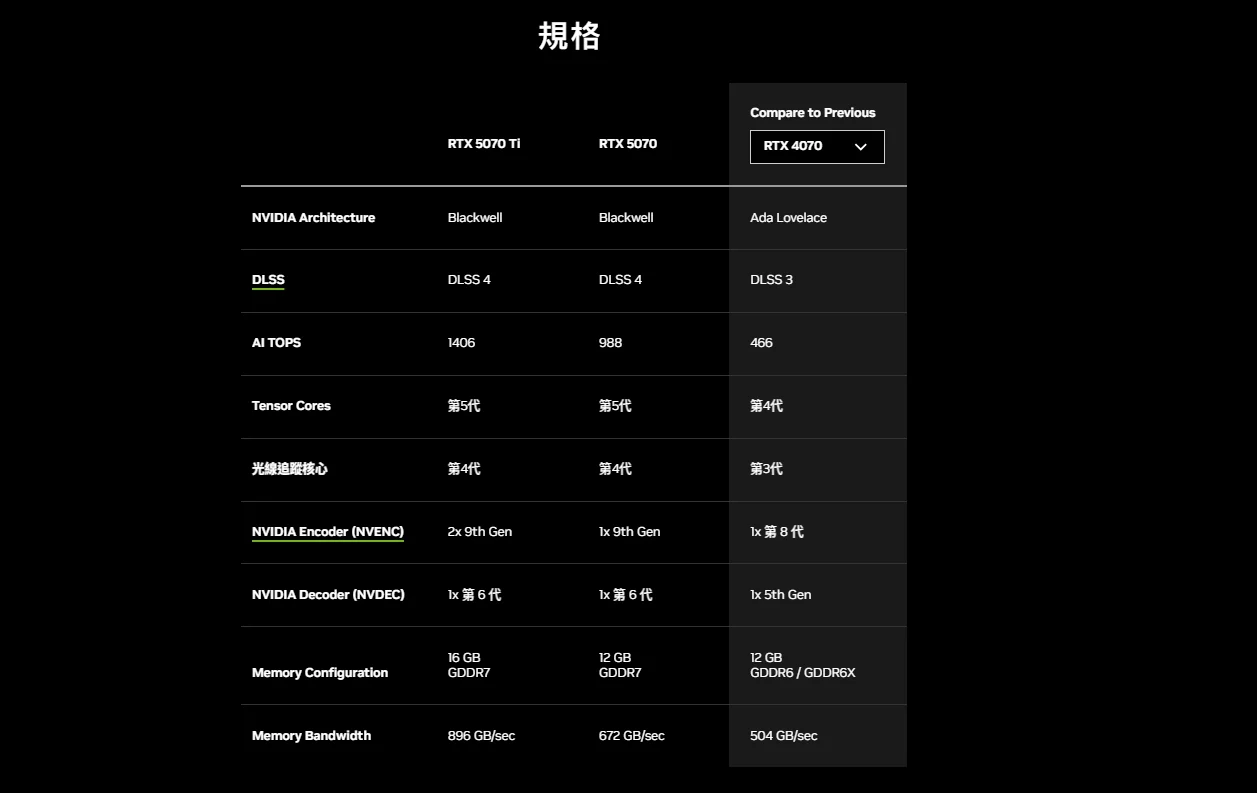
Task: Click the 規格 page heading
Action: [x=569, y=36]
